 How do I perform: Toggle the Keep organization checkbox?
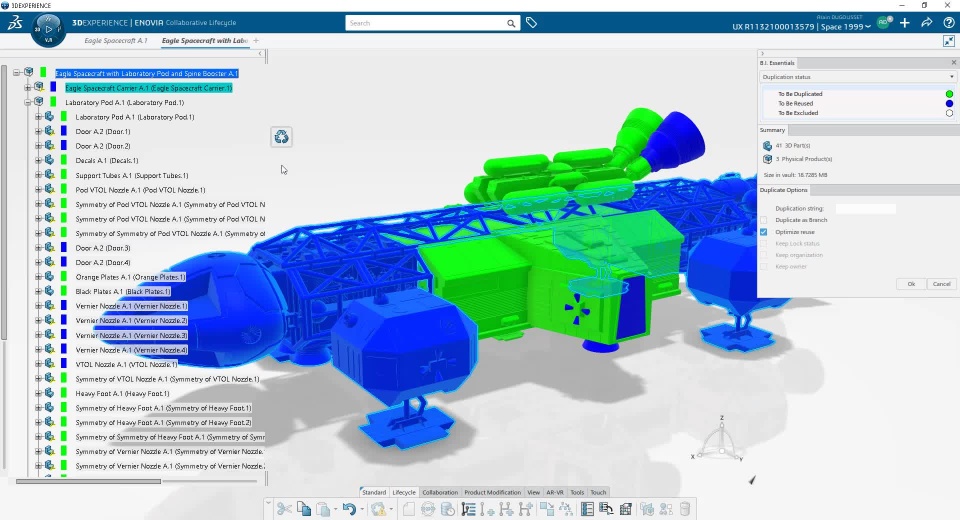pyautogui.click(x=763, y=255)
